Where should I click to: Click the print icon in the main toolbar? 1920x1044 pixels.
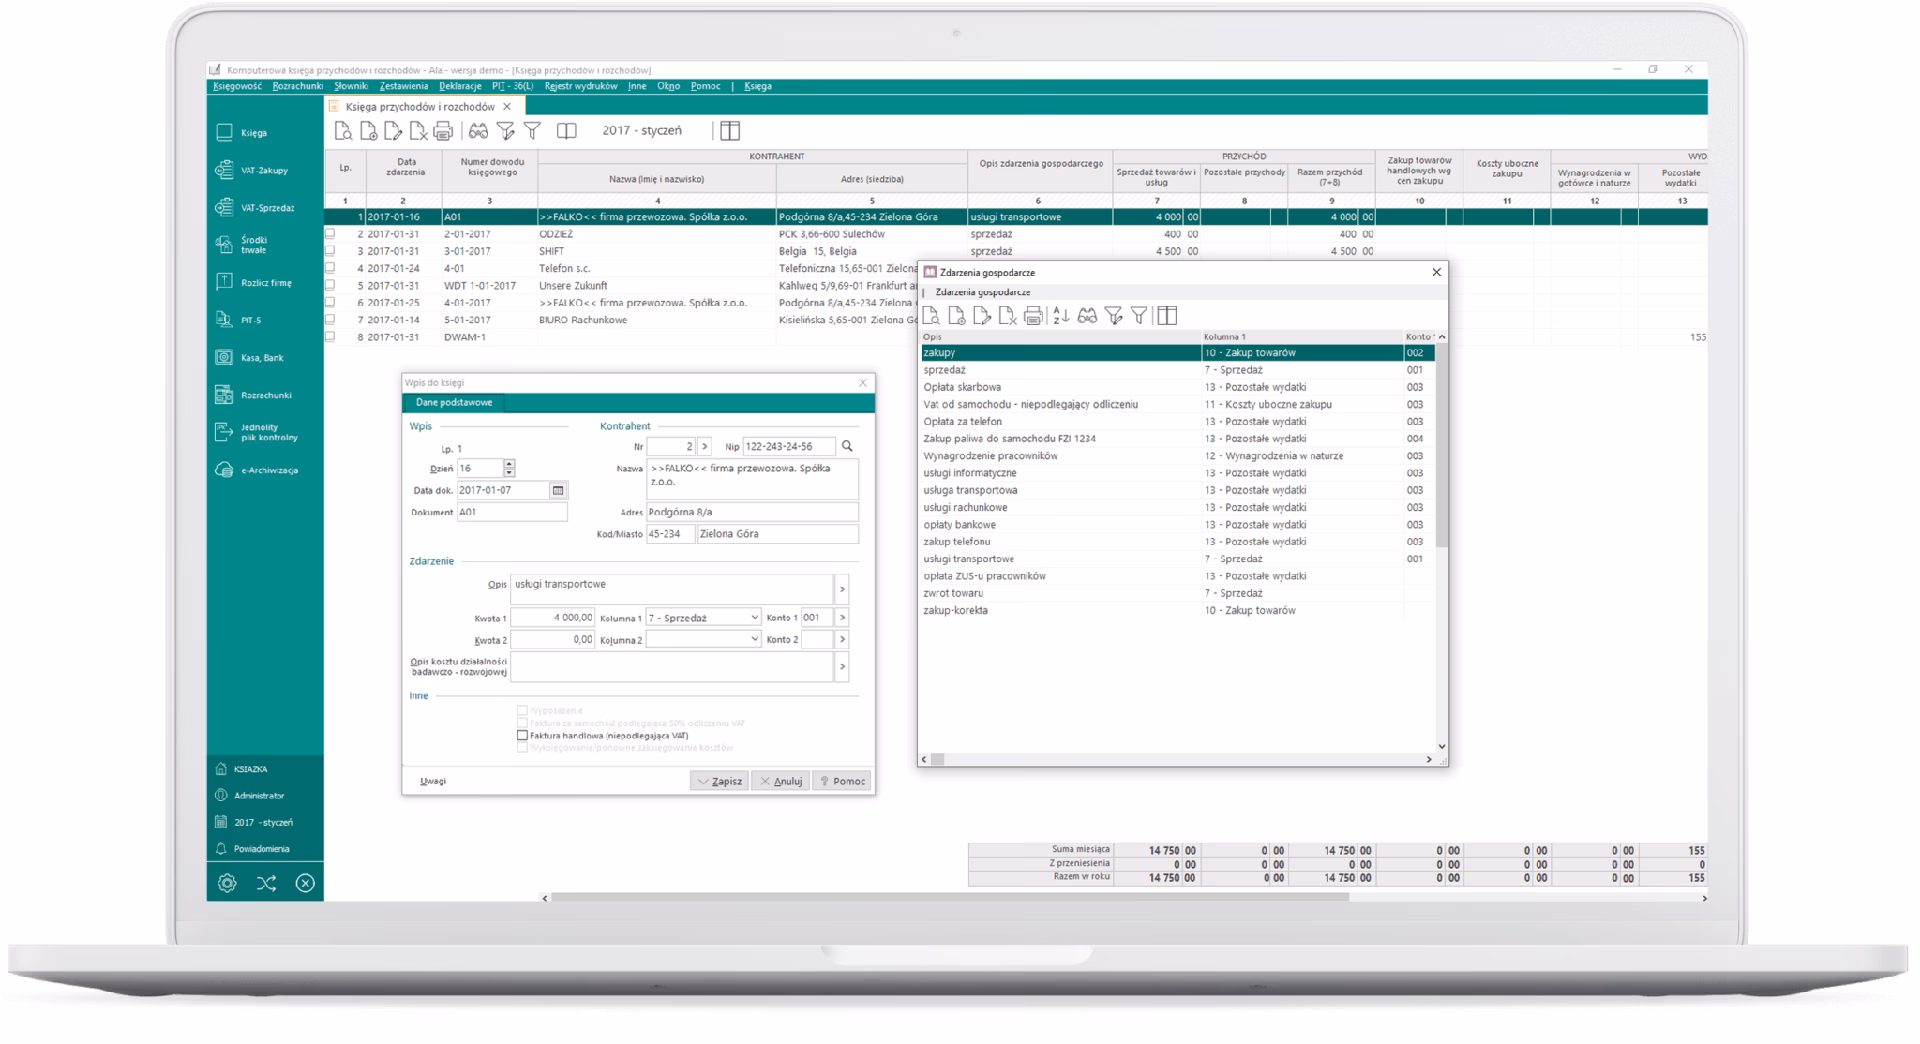443,132
